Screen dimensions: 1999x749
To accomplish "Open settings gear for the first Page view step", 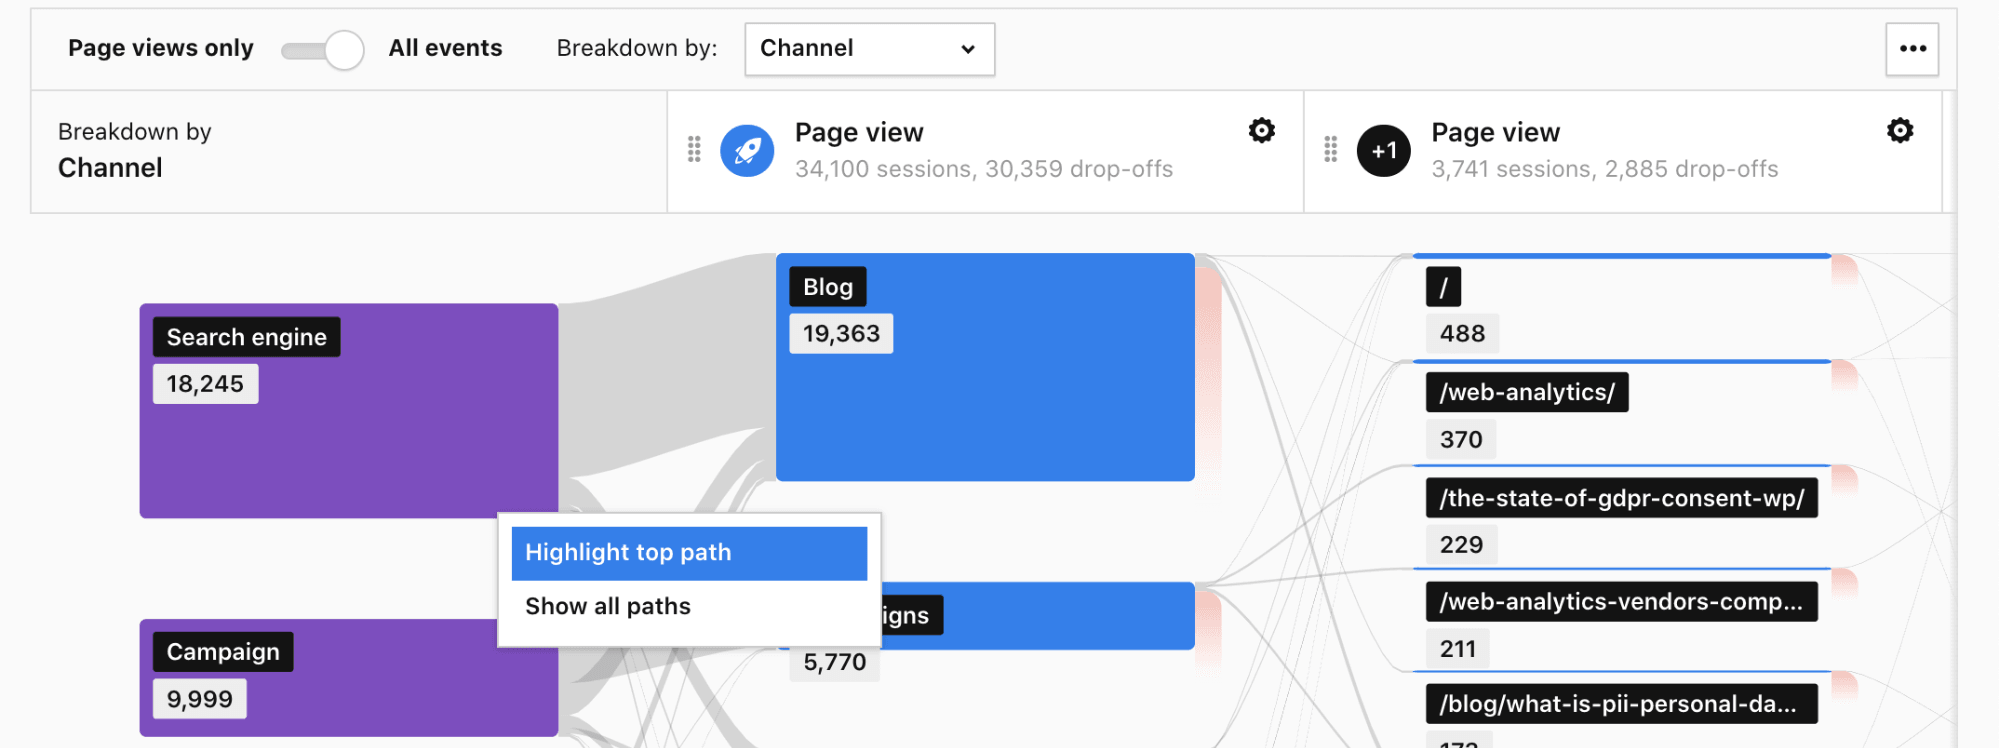I will pyautogui.click(x=1262, y=131).
